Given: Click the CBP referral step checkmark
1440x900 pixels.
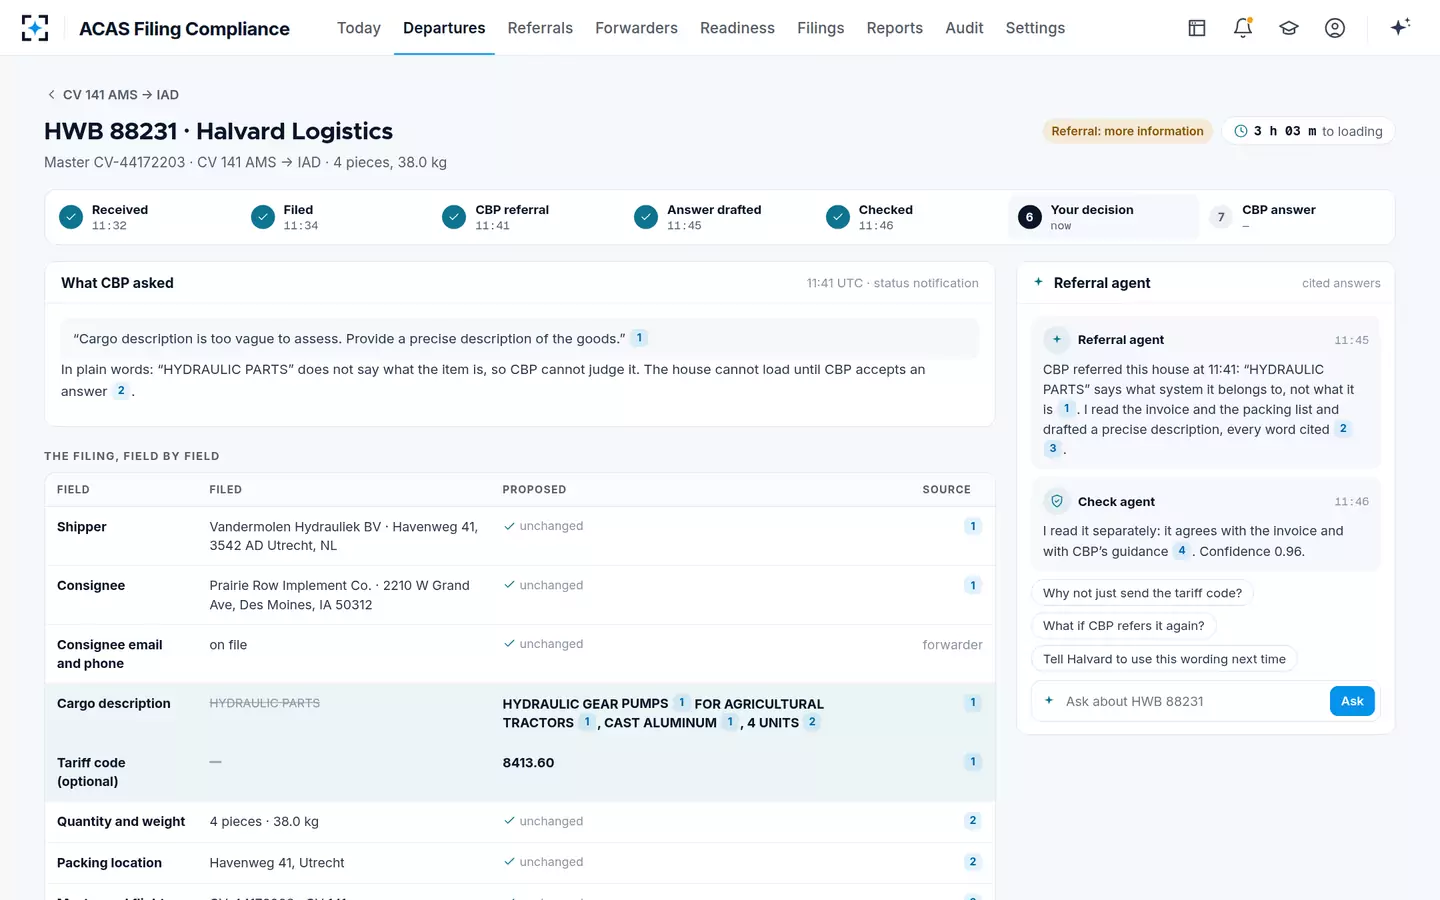Looking at the screenshot, I should pos(454,217).
